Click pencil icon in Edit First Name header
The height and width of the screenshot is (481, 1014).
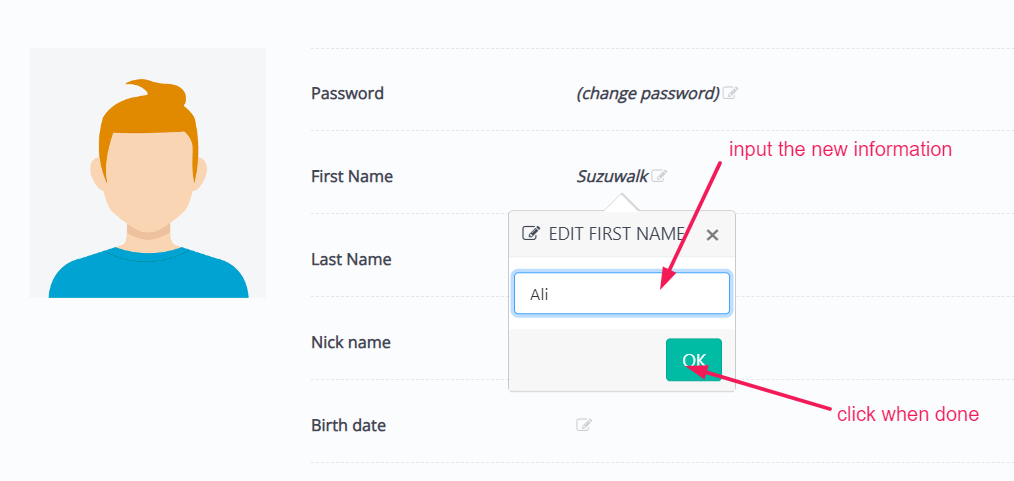532,234
